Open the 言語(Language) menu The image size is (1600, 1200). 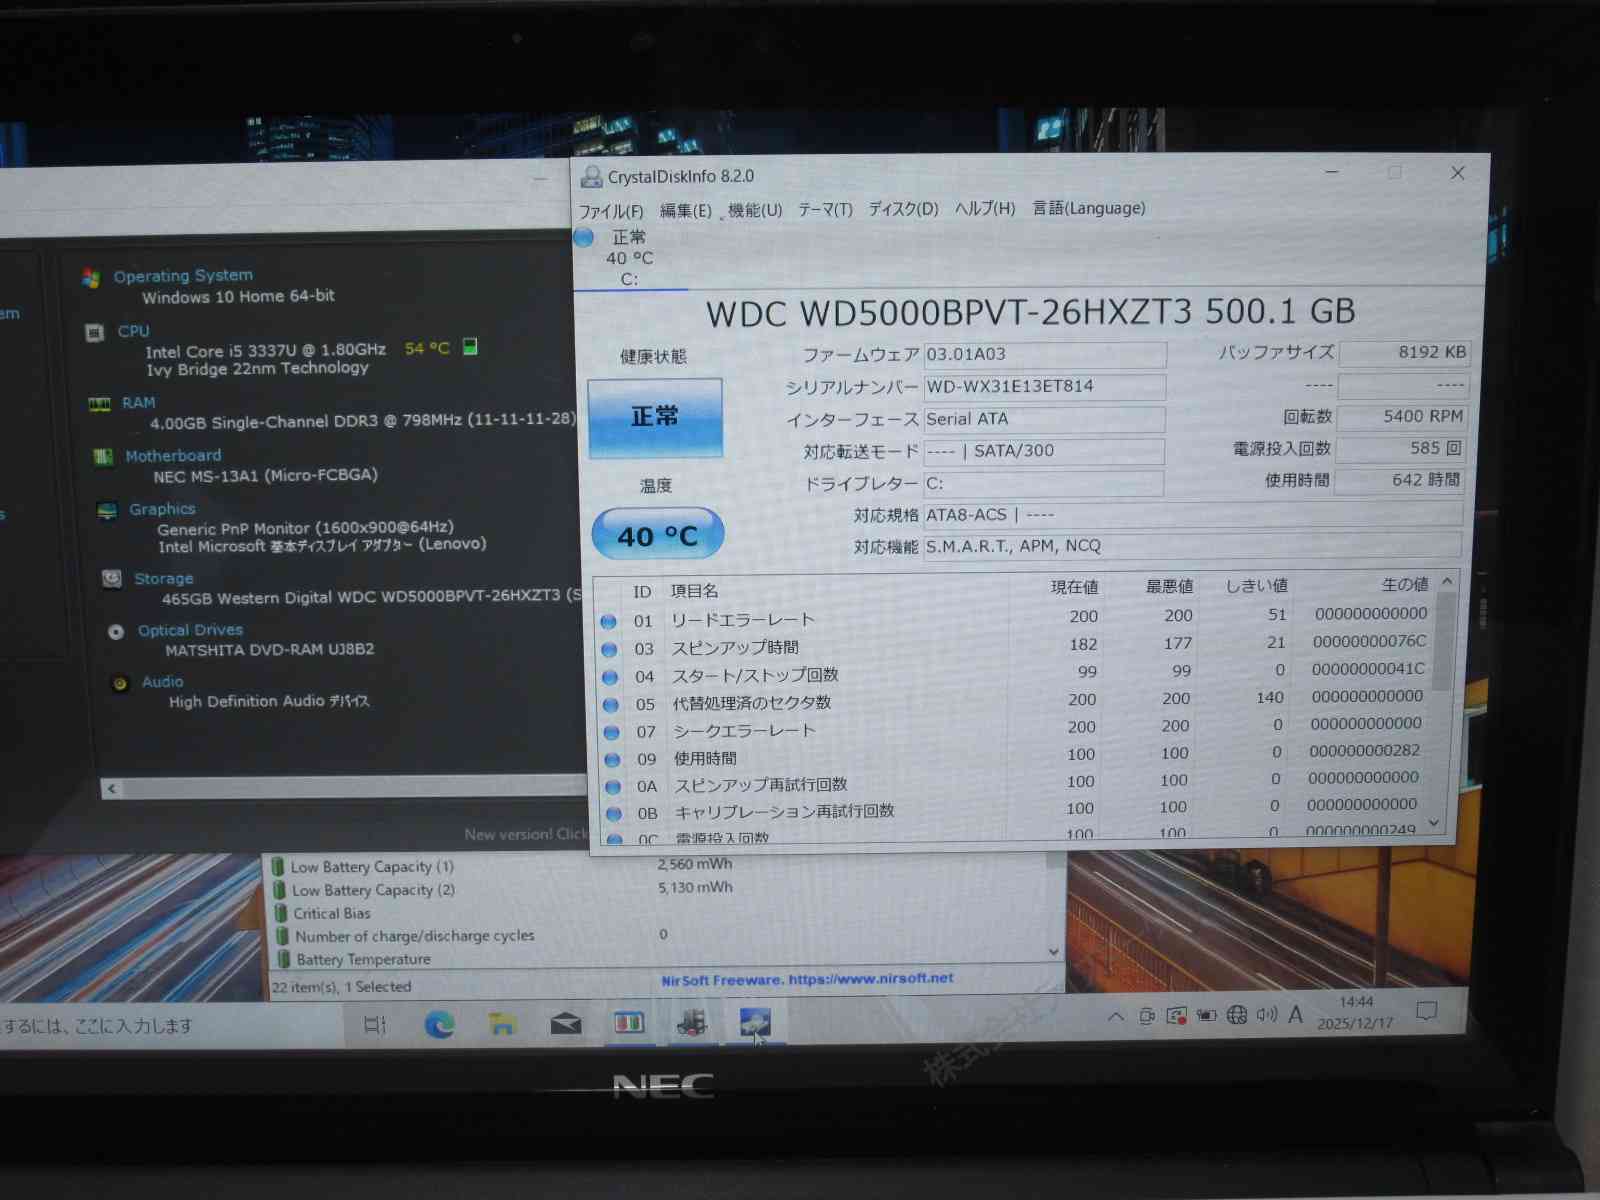click(x=1088, y=208)
